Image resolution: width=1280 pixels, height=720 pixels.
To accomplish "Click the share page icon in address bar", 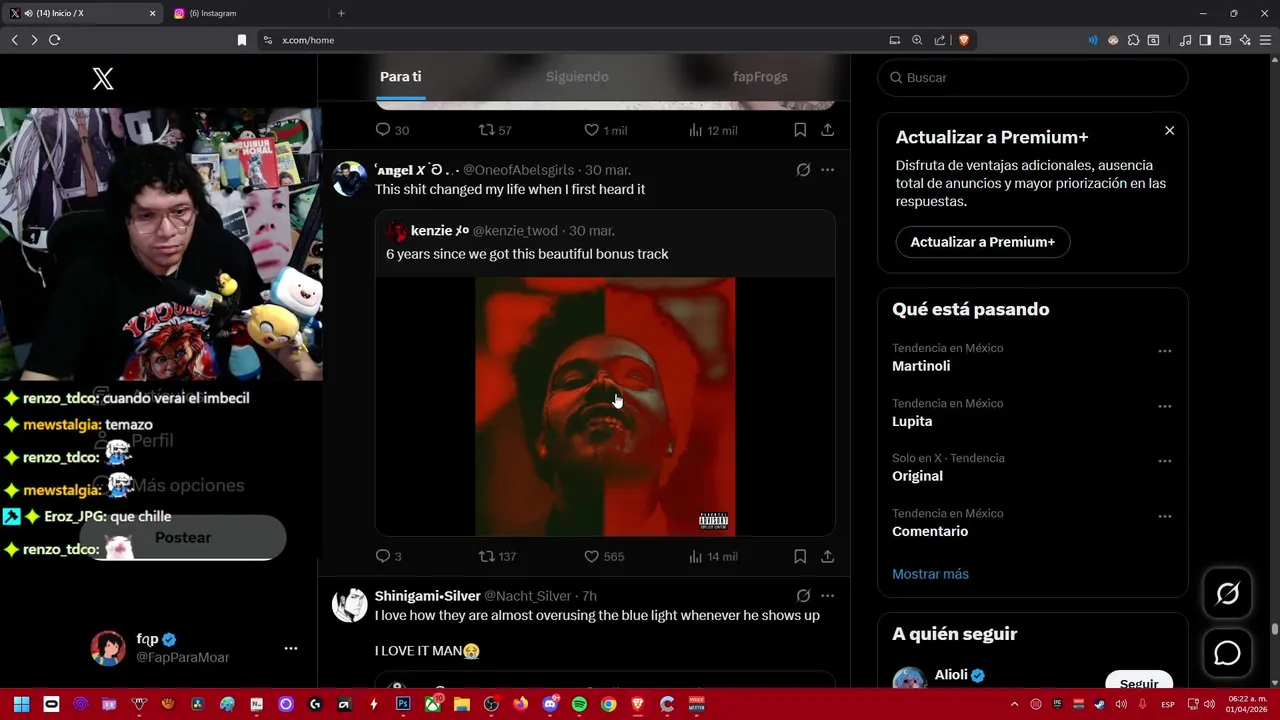I will pos(940,40).
